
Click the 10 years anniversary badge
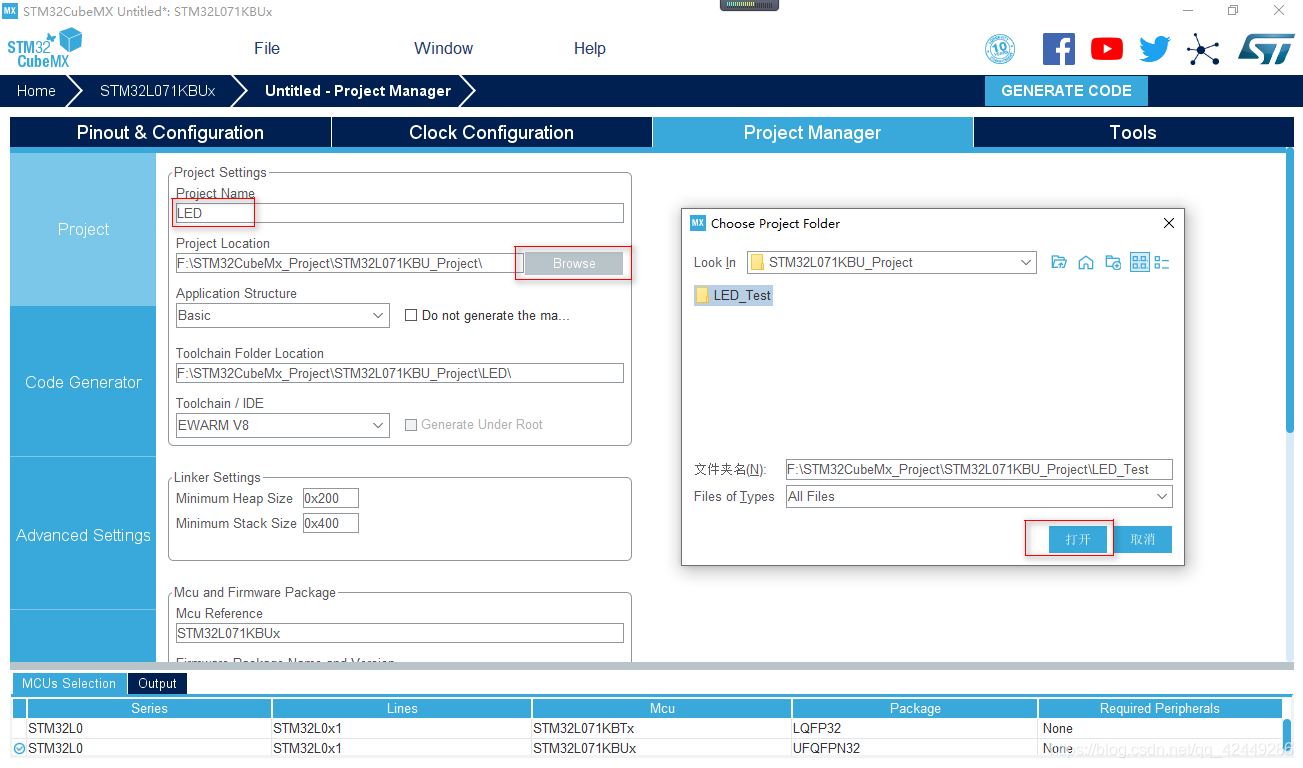pyautogui.click(x=1000, y=48)
